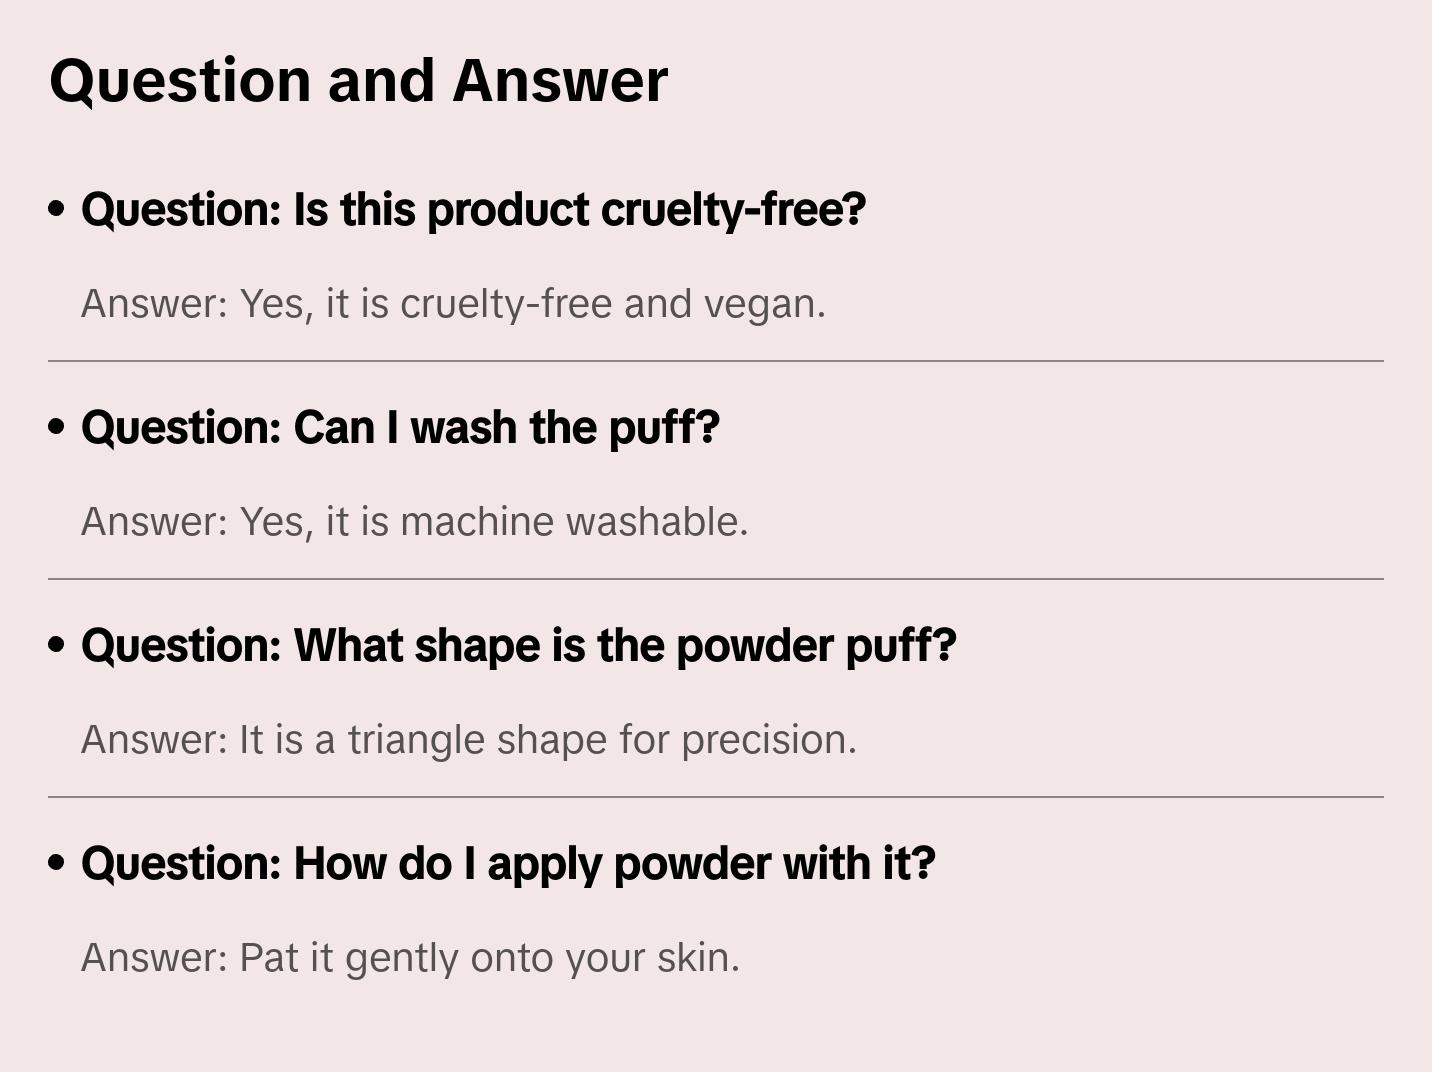The image size is (1432, 1072).
Task: Click the bullet before the powder puff shape question
Action: point(57,645)
